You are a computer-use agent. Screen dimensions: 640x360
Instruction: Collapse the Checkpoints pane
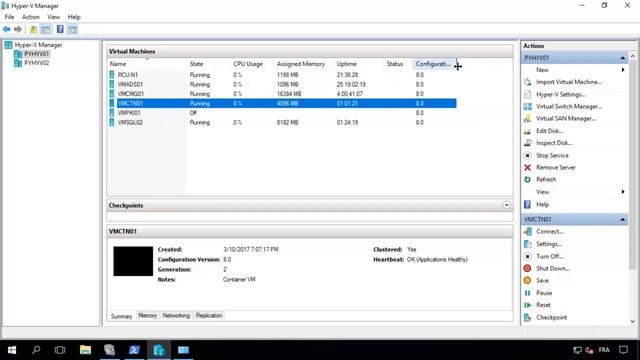pos(506,205)
